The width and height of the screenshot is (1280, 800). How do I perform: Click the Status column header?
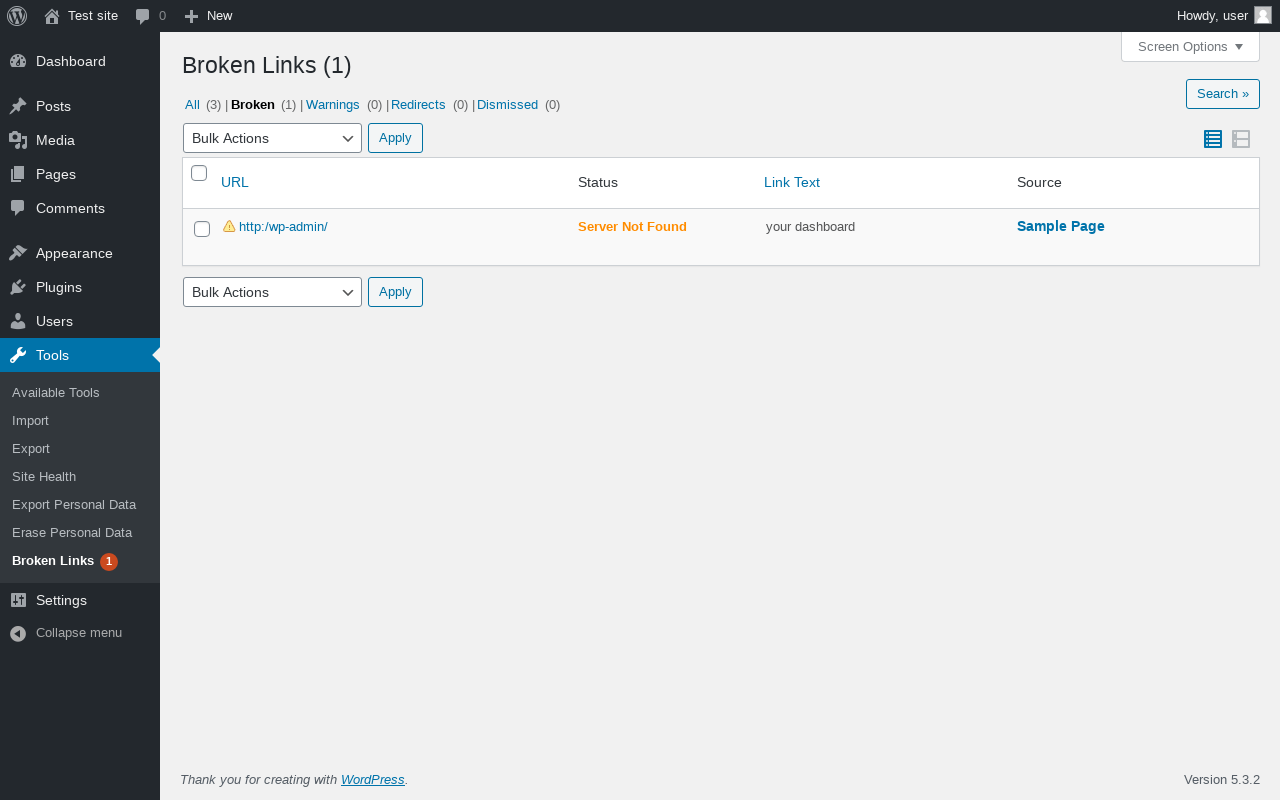598,182
